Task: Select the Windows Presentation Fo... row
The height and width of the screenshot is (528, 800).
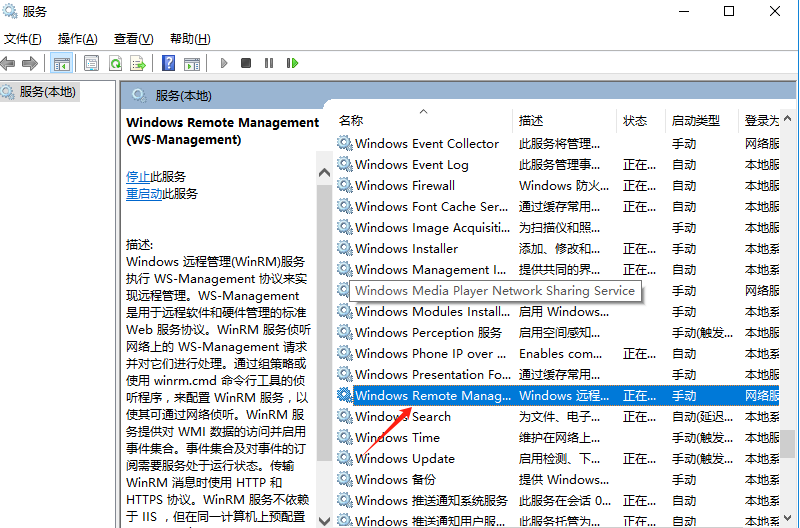Action: pos(557,374)
